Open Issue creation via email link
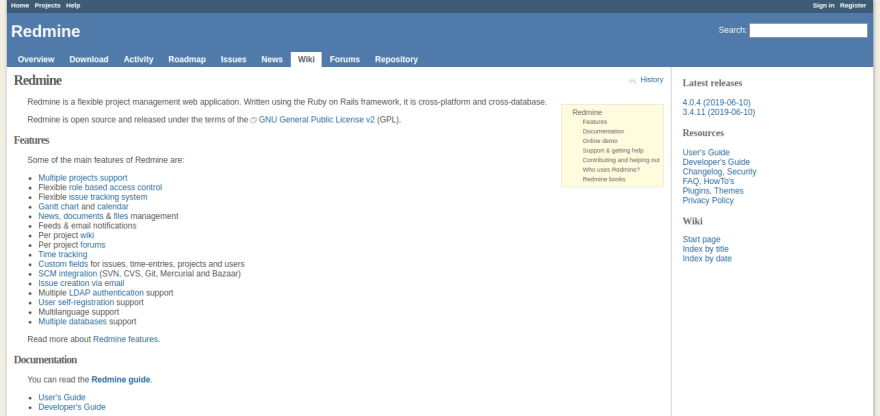This screenshot has height=416, width=880. [x=81, y=283]
